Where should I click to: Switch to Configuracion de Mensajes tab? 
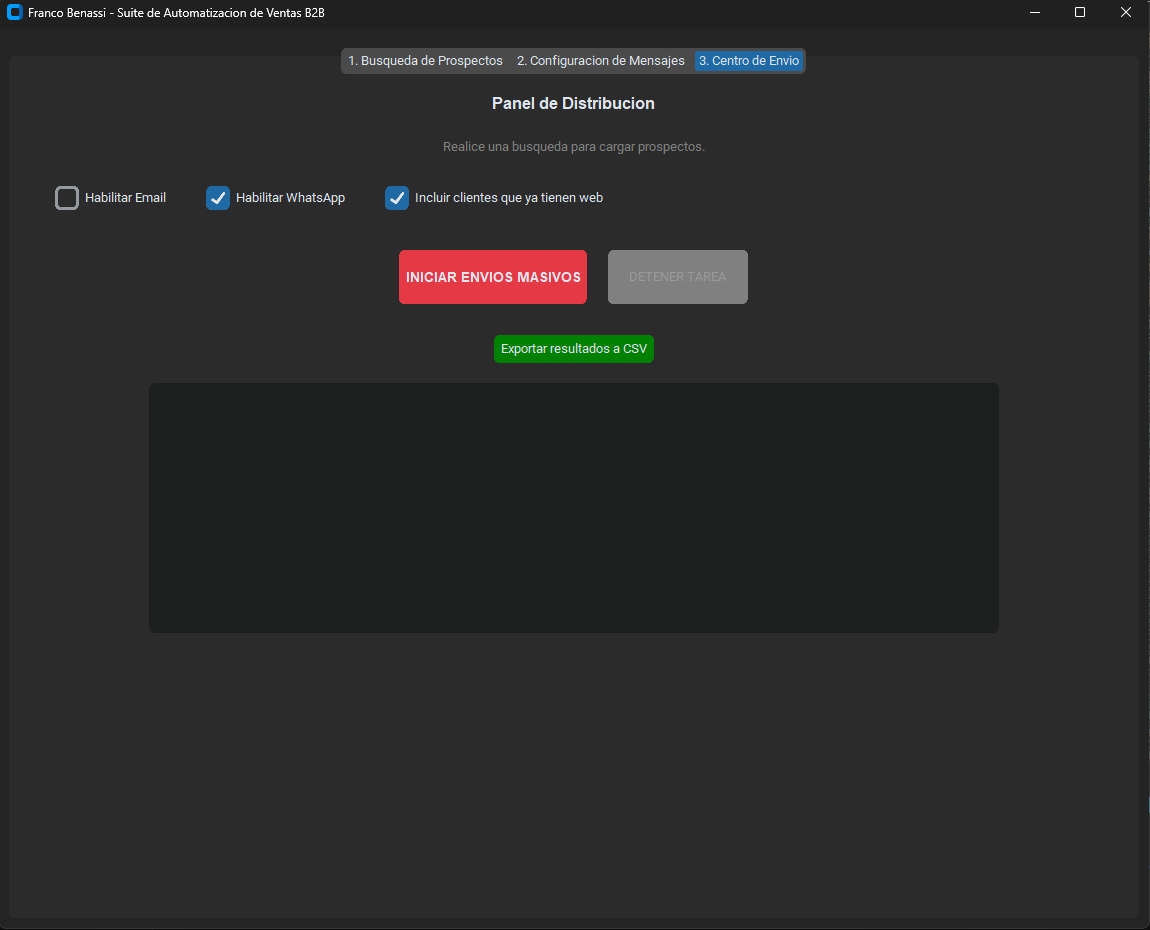601,61
